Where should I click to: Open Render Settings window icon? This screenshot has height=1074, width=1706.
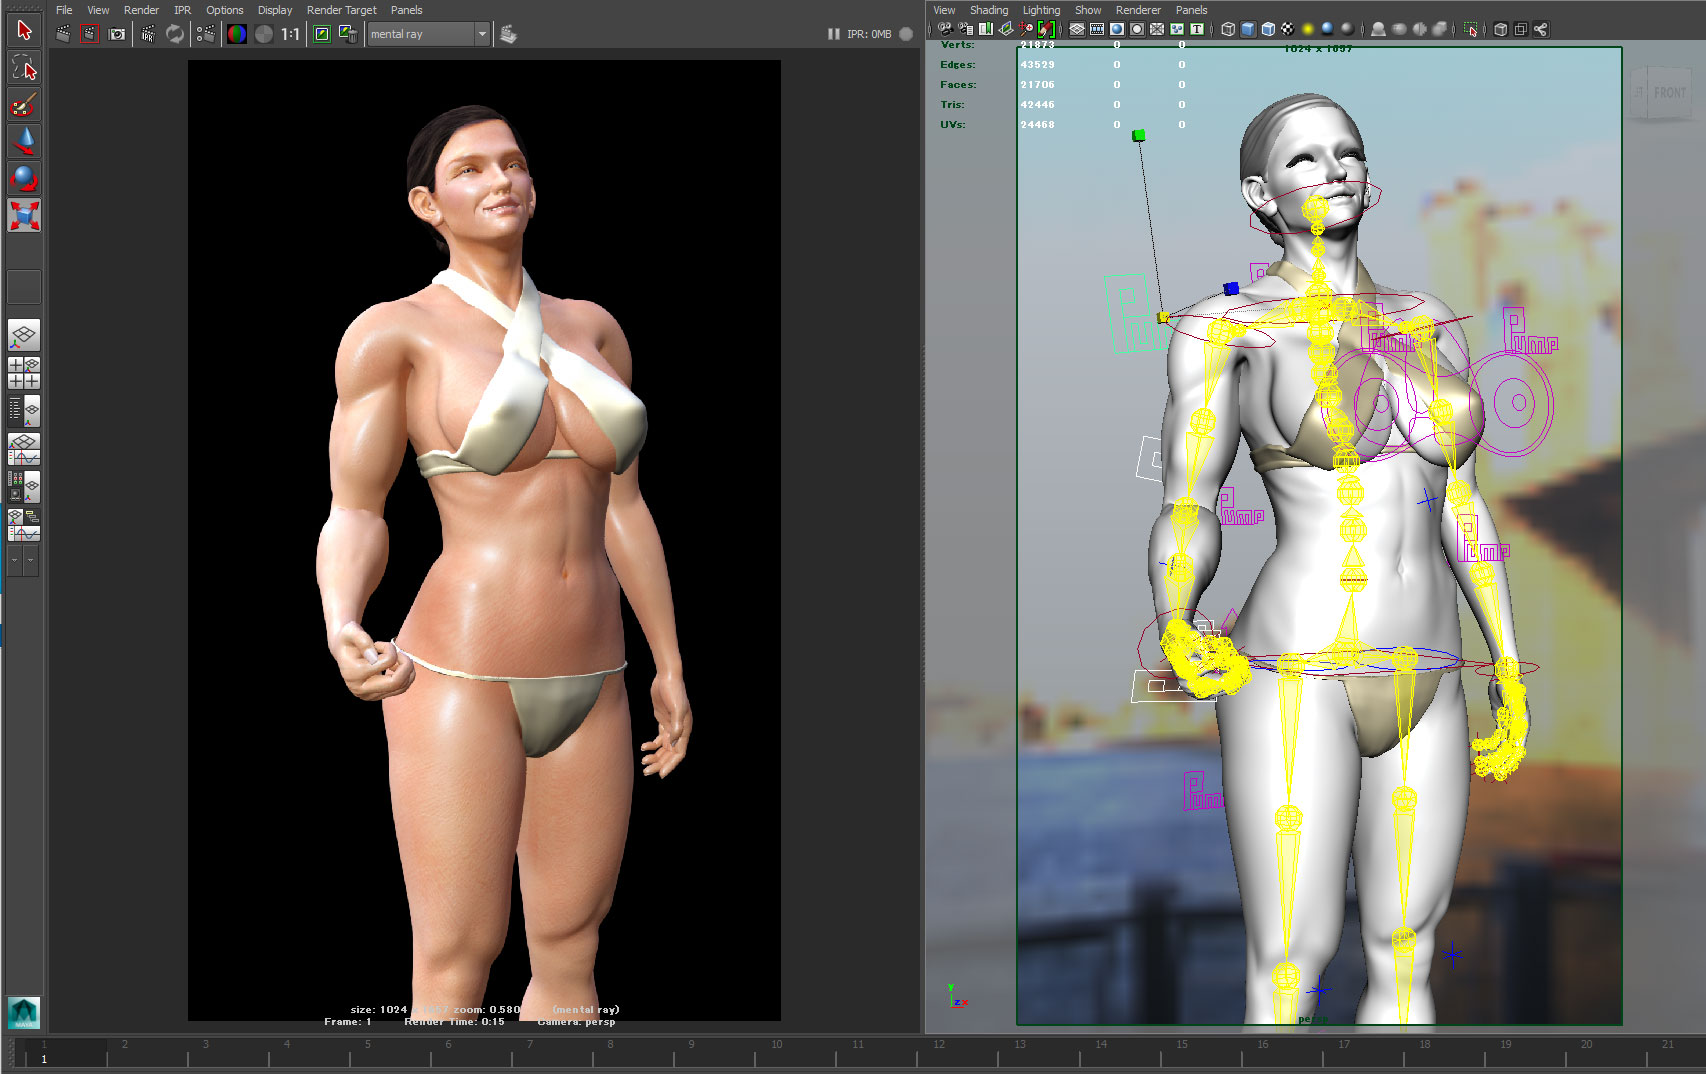click(x=206, y=34)
